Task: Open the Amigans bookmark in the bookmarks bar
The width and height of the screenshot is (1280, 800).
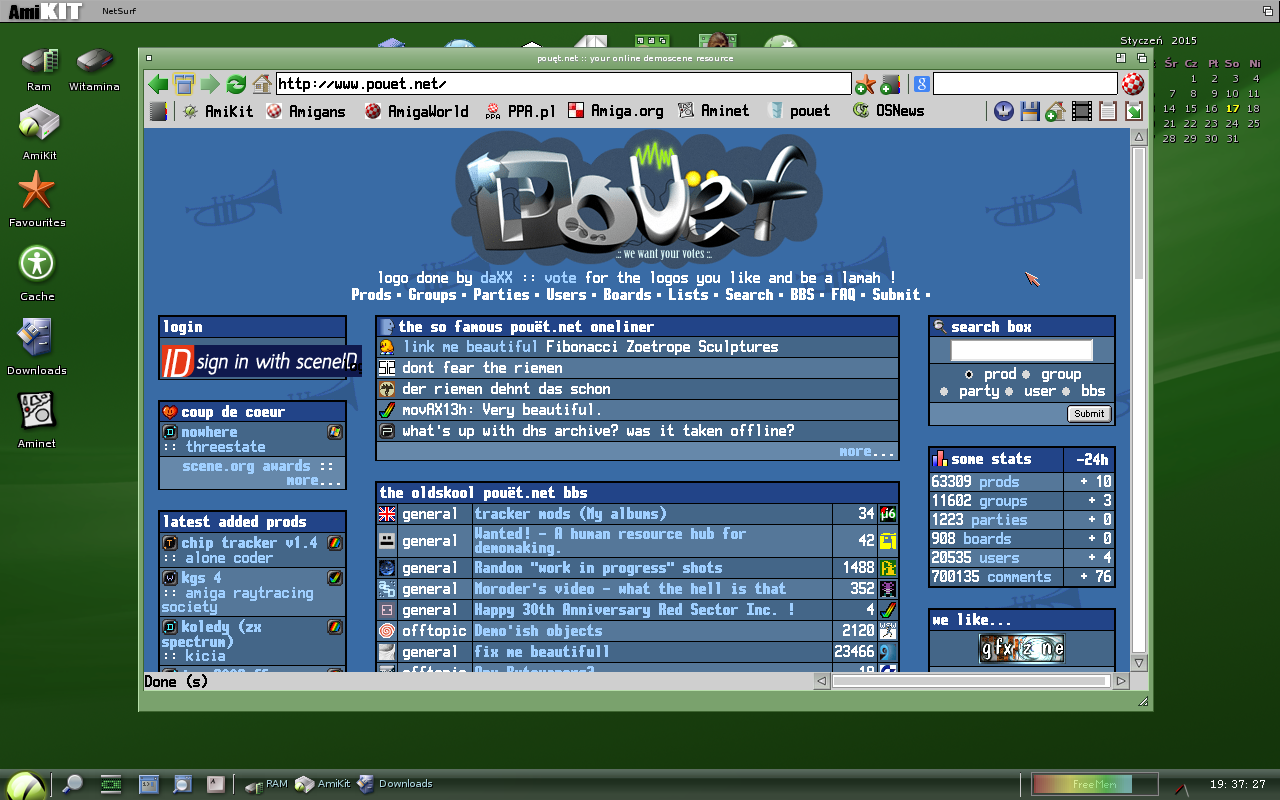Action: click(306, 111)
